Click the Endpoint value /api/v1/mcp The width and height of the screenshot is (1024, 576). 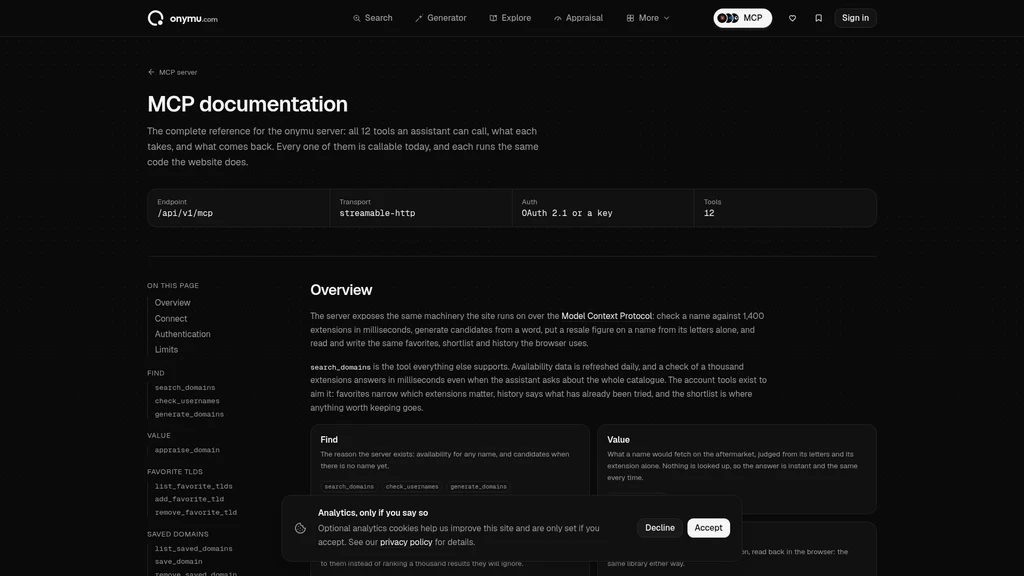click(x=185, y=214)
